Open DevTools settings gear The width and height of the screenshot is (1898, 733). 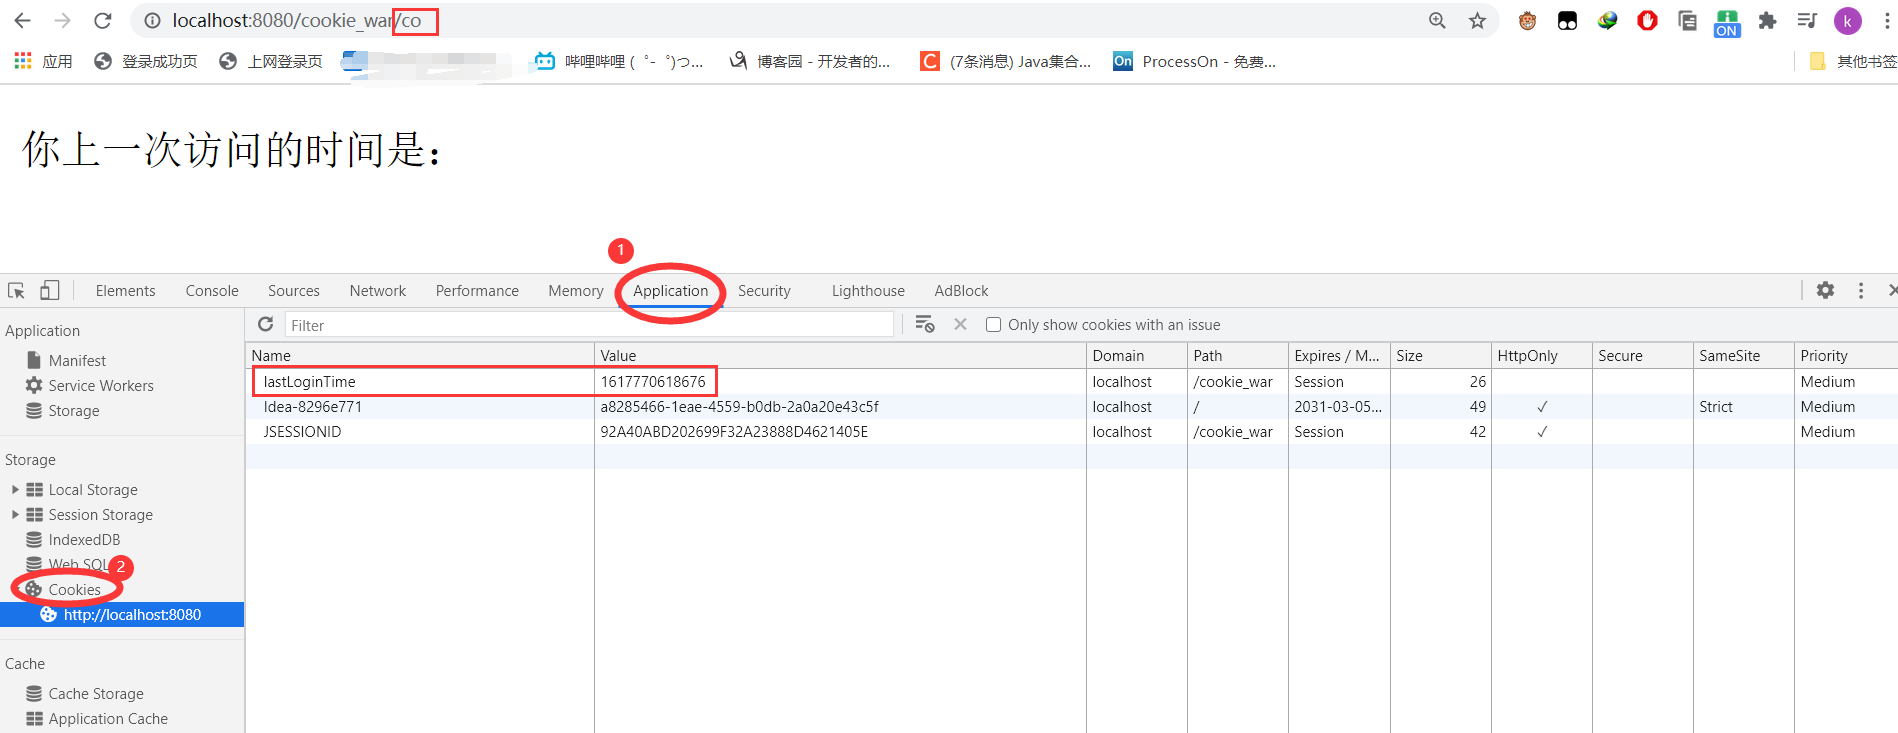1825,290
